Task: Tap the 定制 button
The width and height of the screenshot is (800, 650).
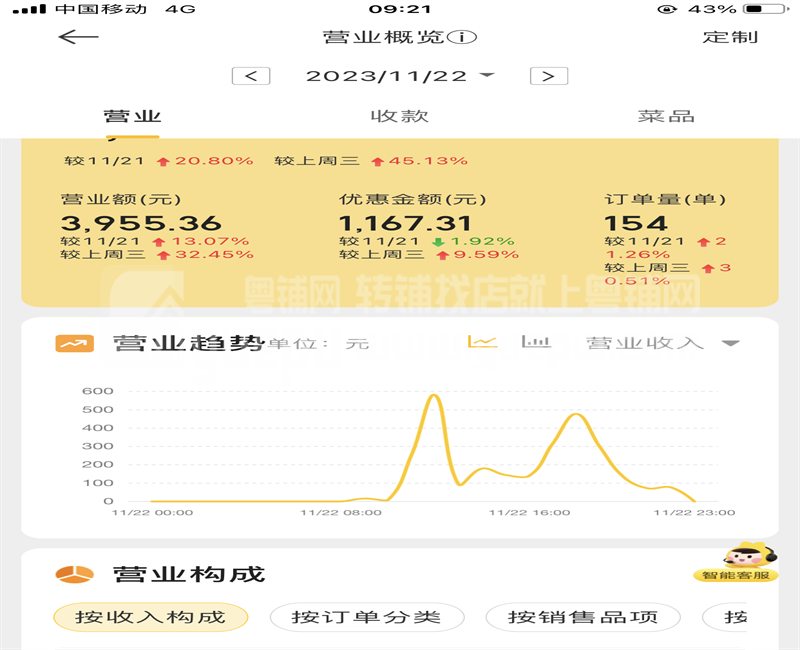Action: coord(730,38)
